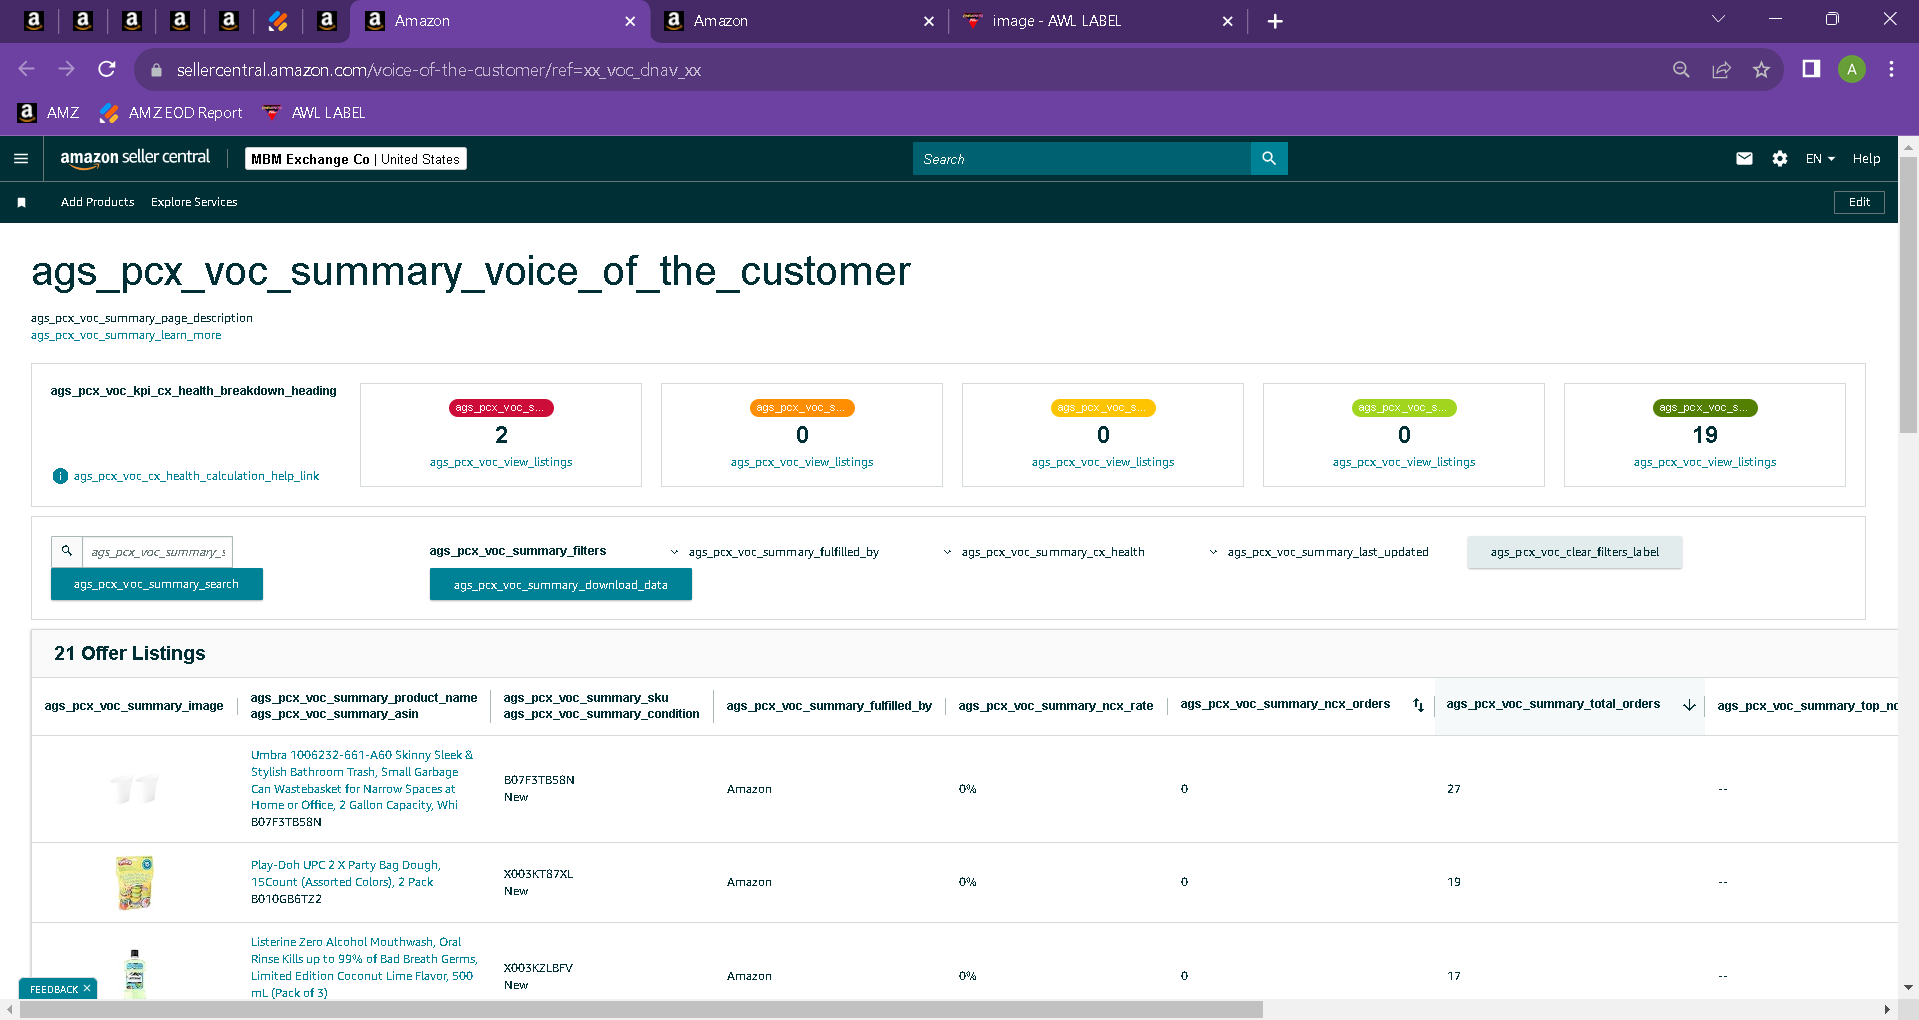The height and width of the screenshot is (1020, 1919).
Task: Open the messages envelope icon
Action: point(1744,158)
